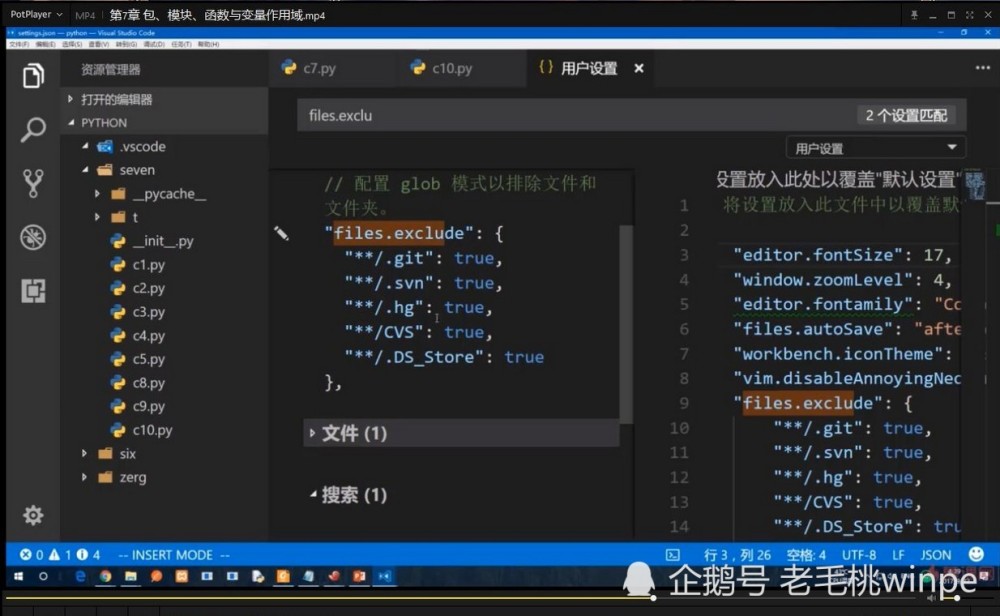Select the 用户设置 tab
This screenshot has height=616, width=1000.
point(589,68)
